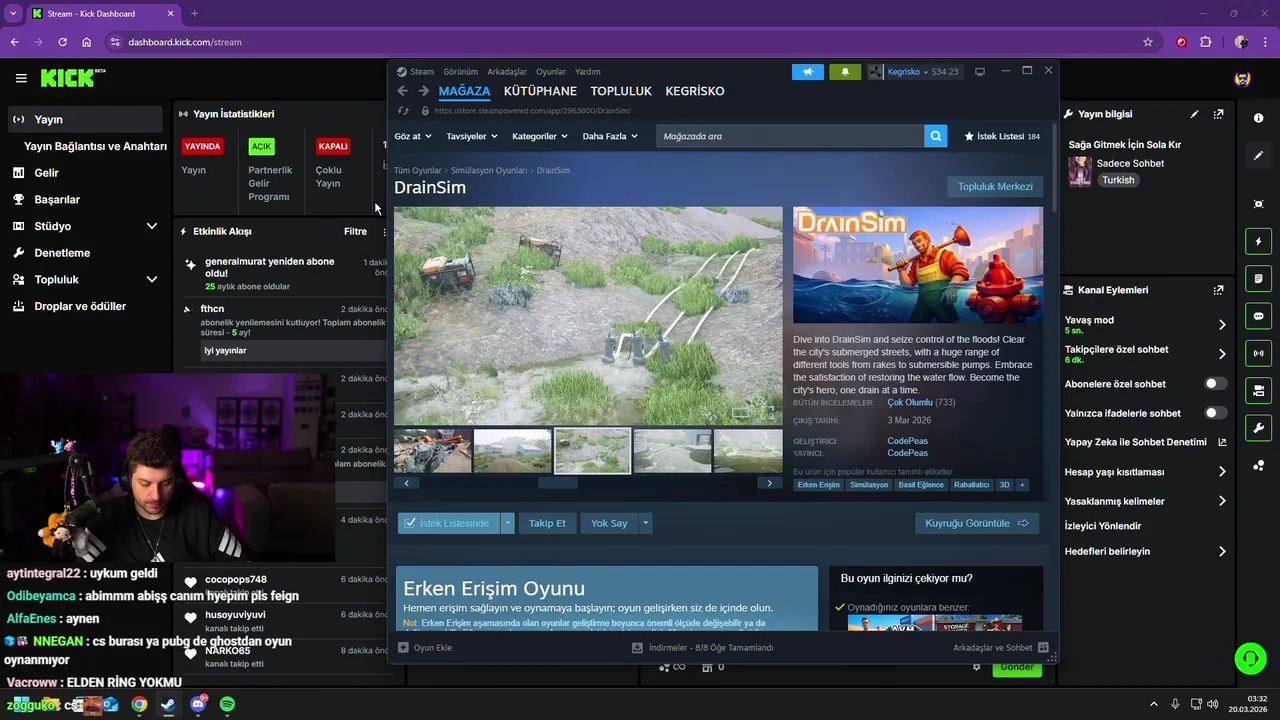Image resolution: width=1280 pixels, height=720 pixels.
Task: Toggle İstek Listesinde wishlist checkbox button
Action: click(x=448, y=523)
